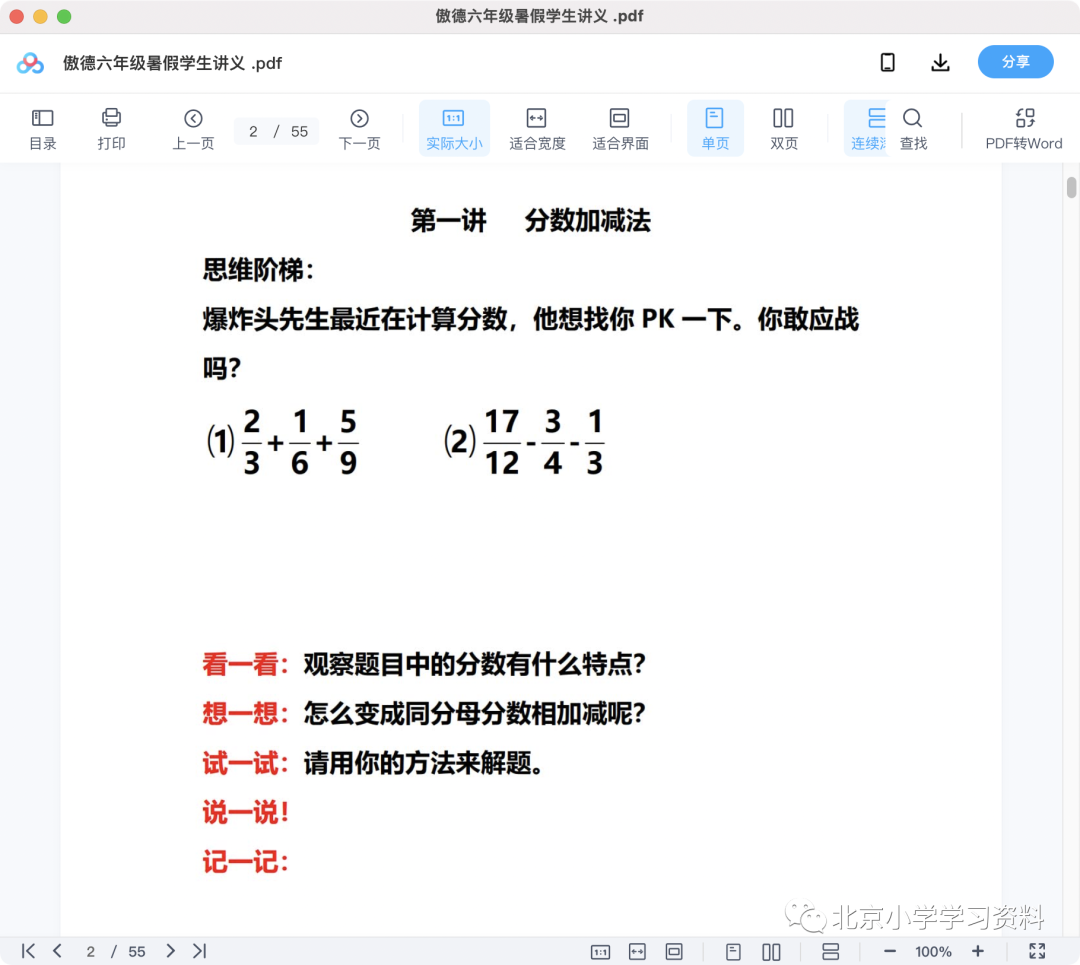This screenshot has width=1080, height=965.
Task: Click the Baidu cloud logo icon
Action: pos(30,63)
